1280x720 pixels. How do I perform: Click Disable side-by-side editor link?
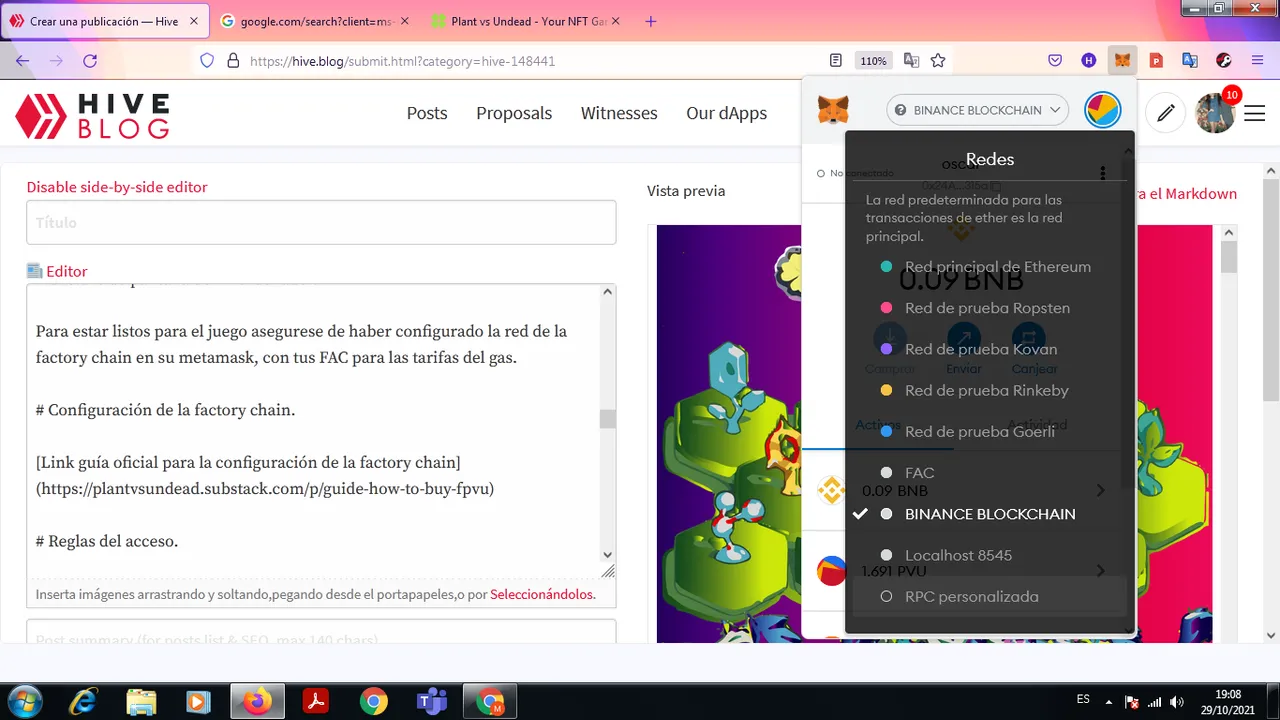pos(117,187)
